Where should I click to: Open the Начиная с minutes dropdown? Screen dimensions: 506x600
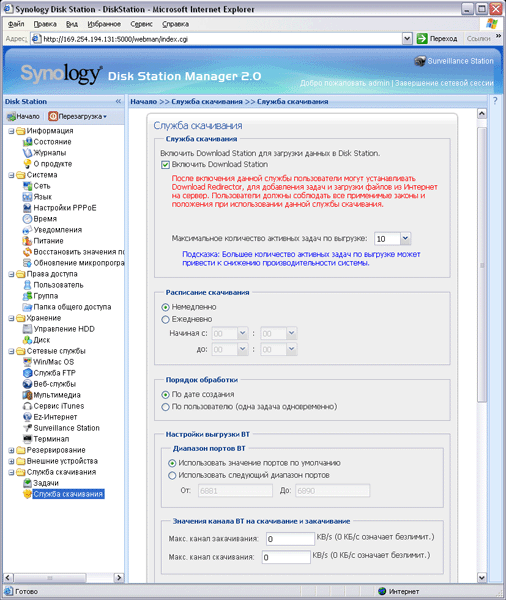click(x=292, y=334)
